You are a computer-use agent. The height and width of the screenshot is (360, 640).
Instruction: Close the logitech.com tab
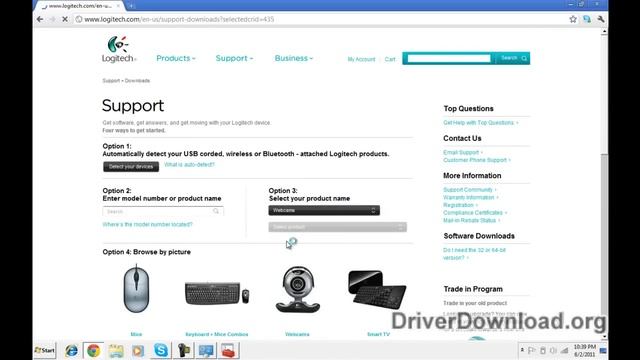pyautogui.click(x=118, y=6)
